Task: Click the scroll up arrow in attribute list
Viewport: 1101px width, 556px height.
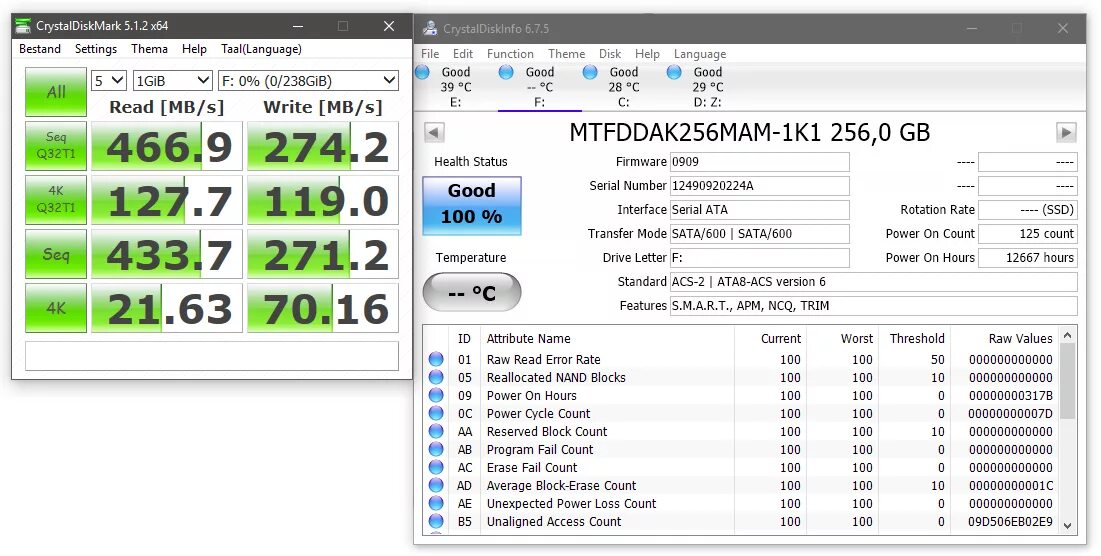Action: (1068, 336)
